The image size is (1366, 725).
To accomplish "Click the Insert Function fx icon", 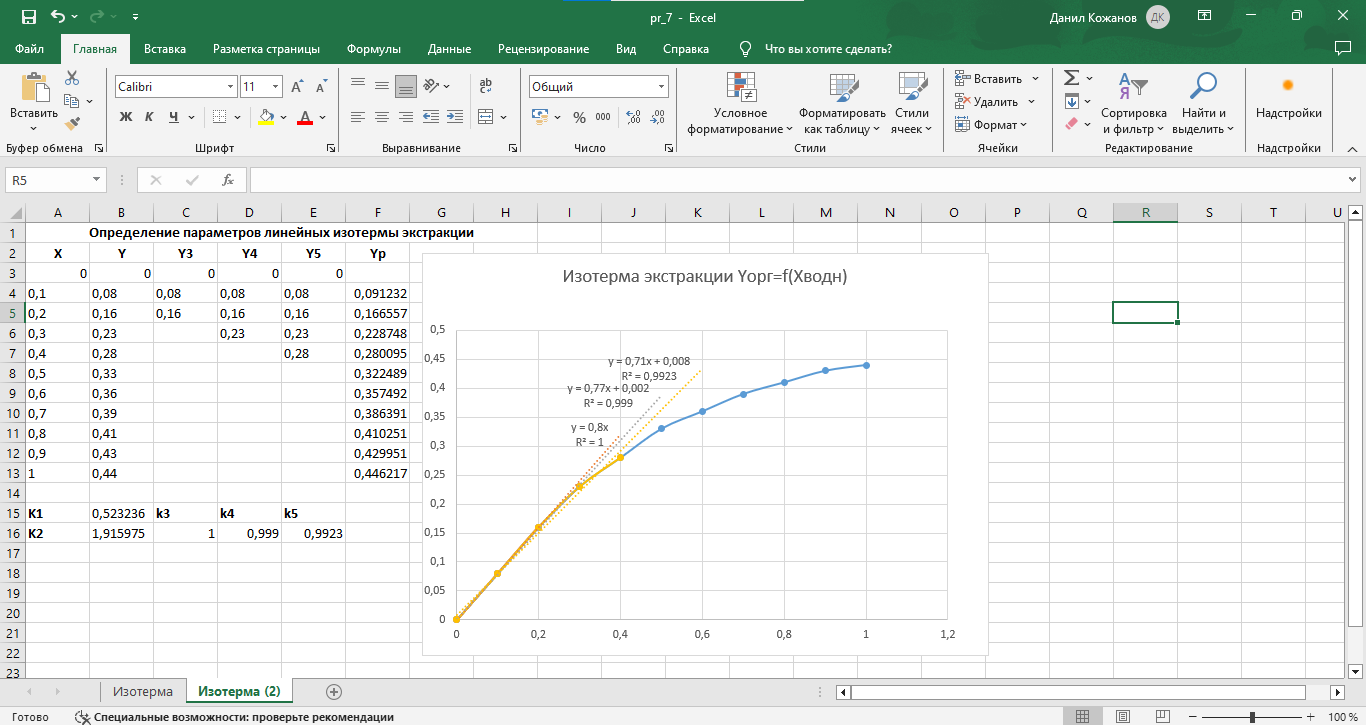I will [x=228, y=180].
